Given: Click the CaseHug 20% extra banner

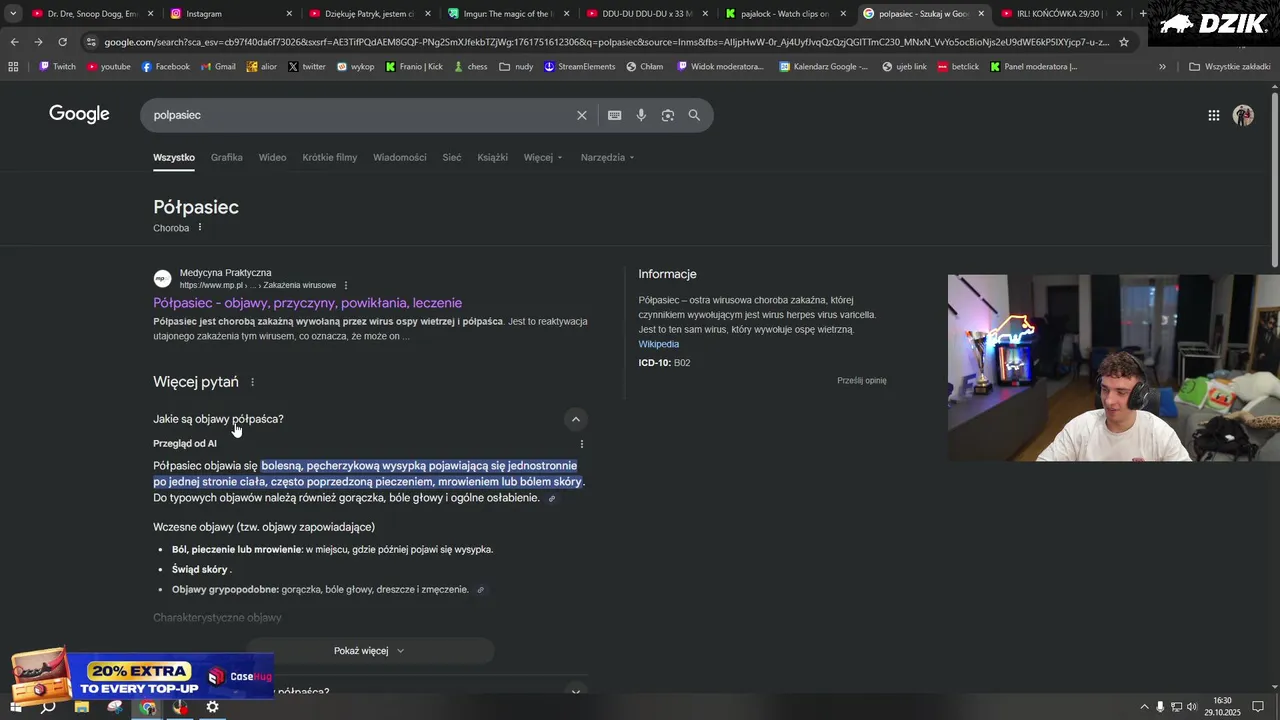Looking at the screenshot, I should click(142, 677).
